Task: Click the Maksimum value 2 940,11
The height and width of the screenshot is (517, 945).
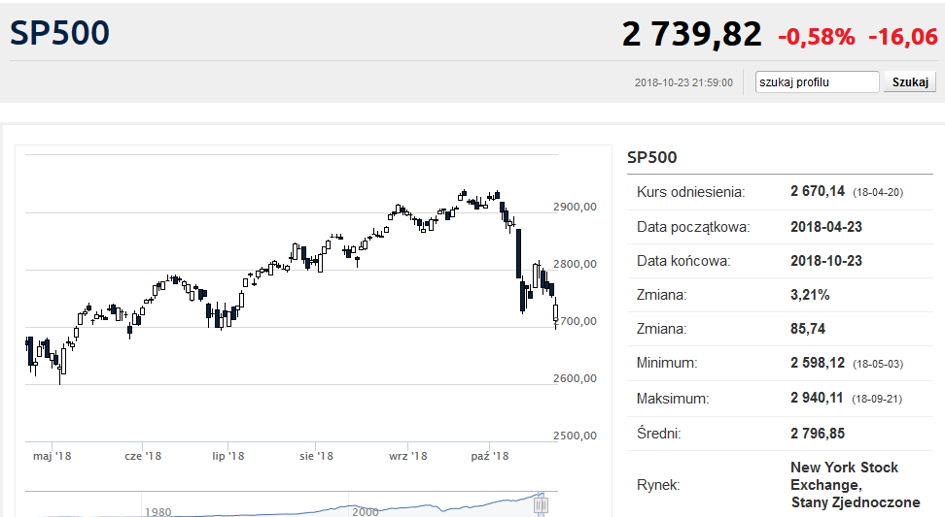Action: point(817,398)
